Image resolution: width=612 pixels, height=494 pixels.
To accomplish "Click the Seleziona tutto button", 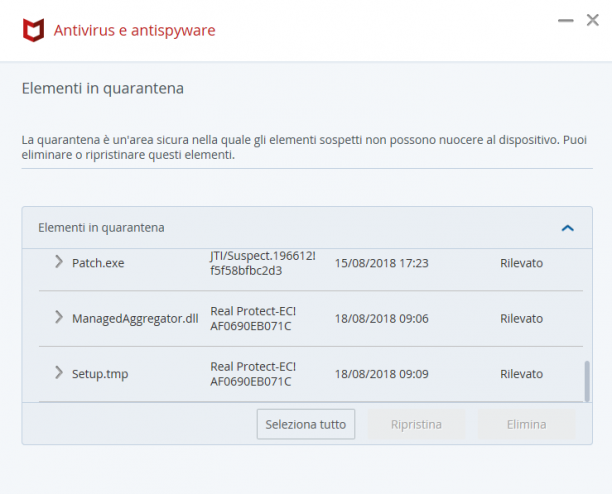I will pos(306,424).
